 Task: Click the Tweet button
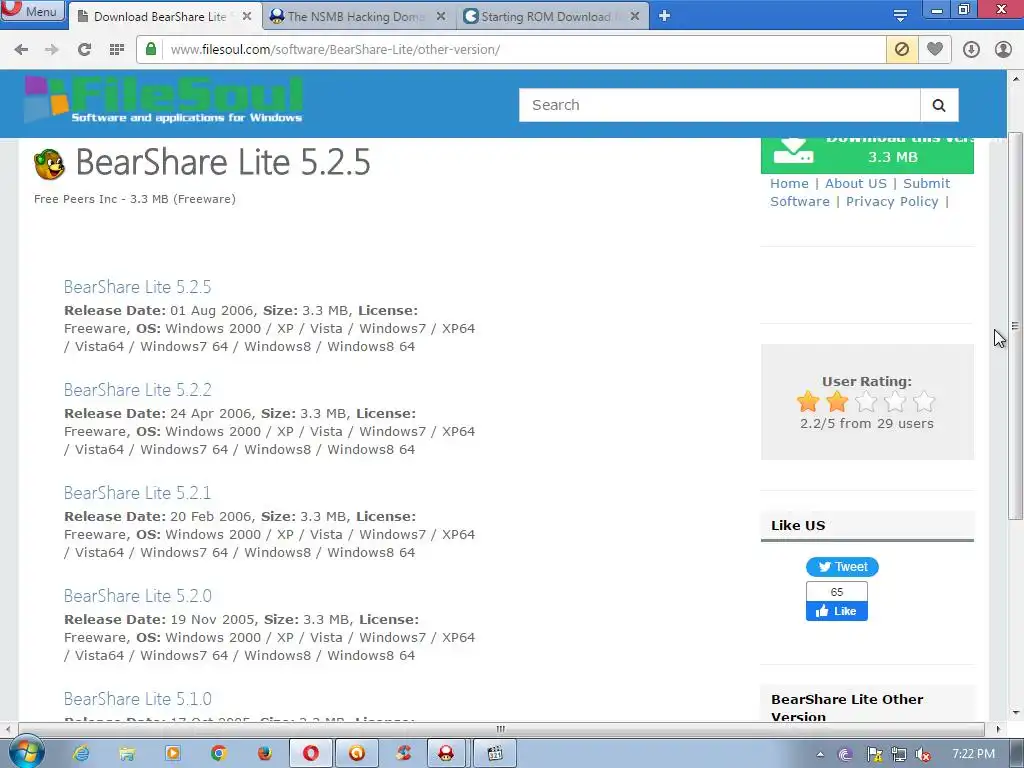coord(842,567)
